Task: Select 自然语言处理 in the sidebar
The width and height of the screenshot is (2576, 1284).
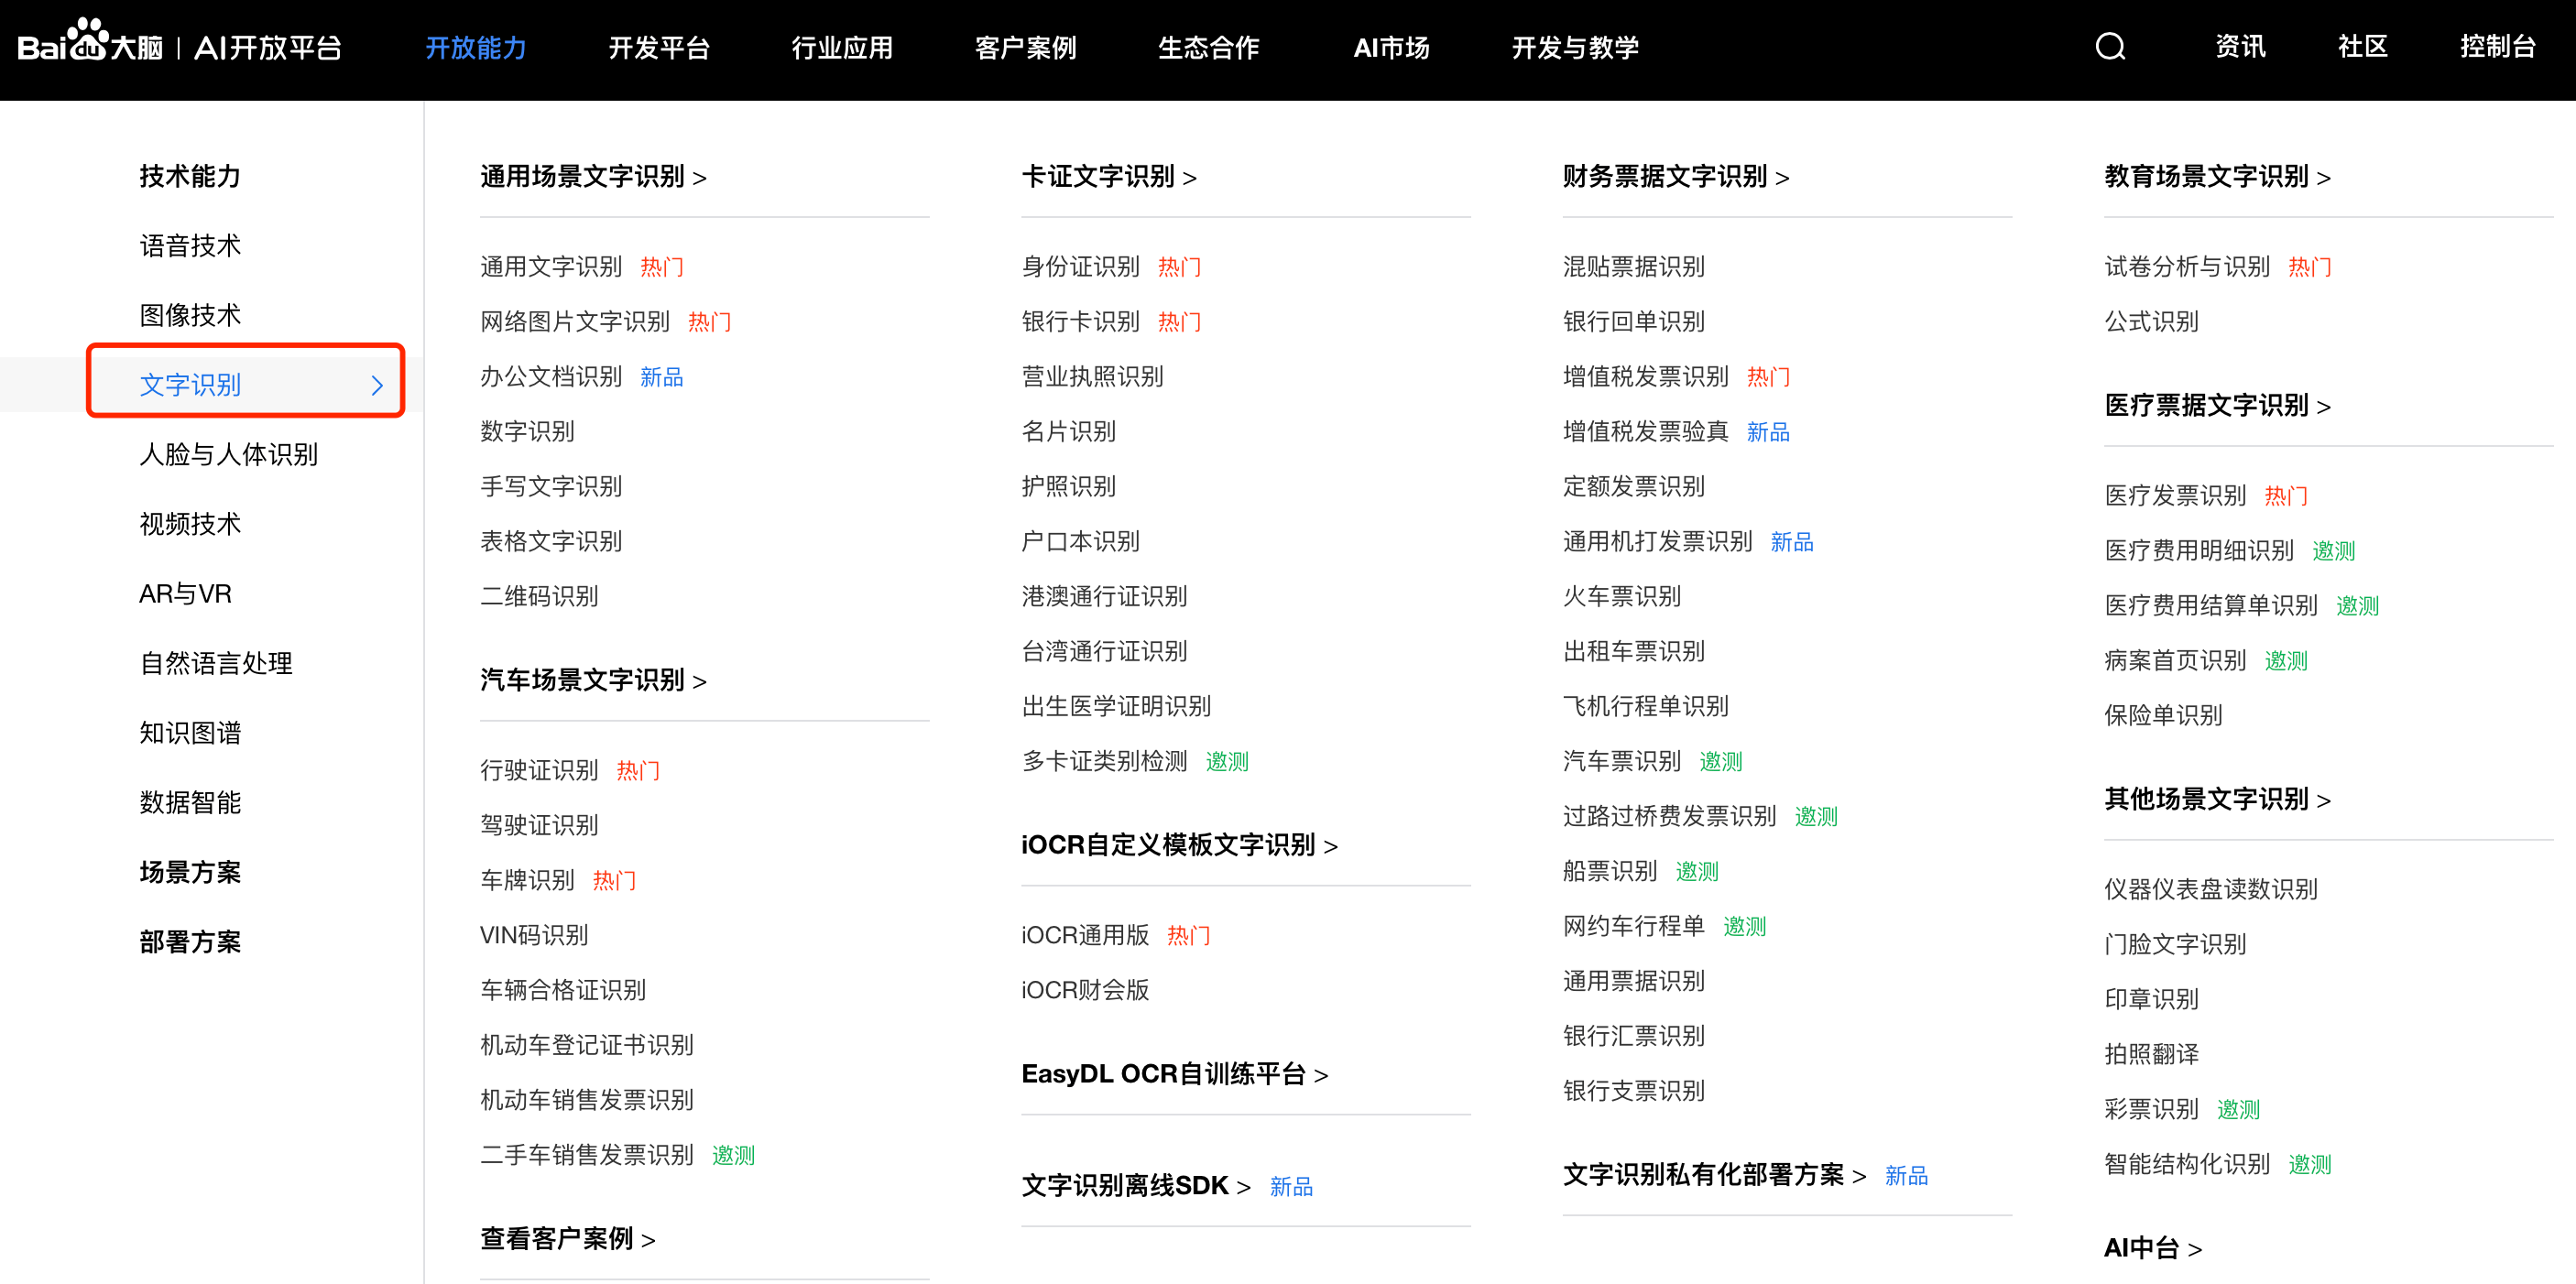Action: 216,663
